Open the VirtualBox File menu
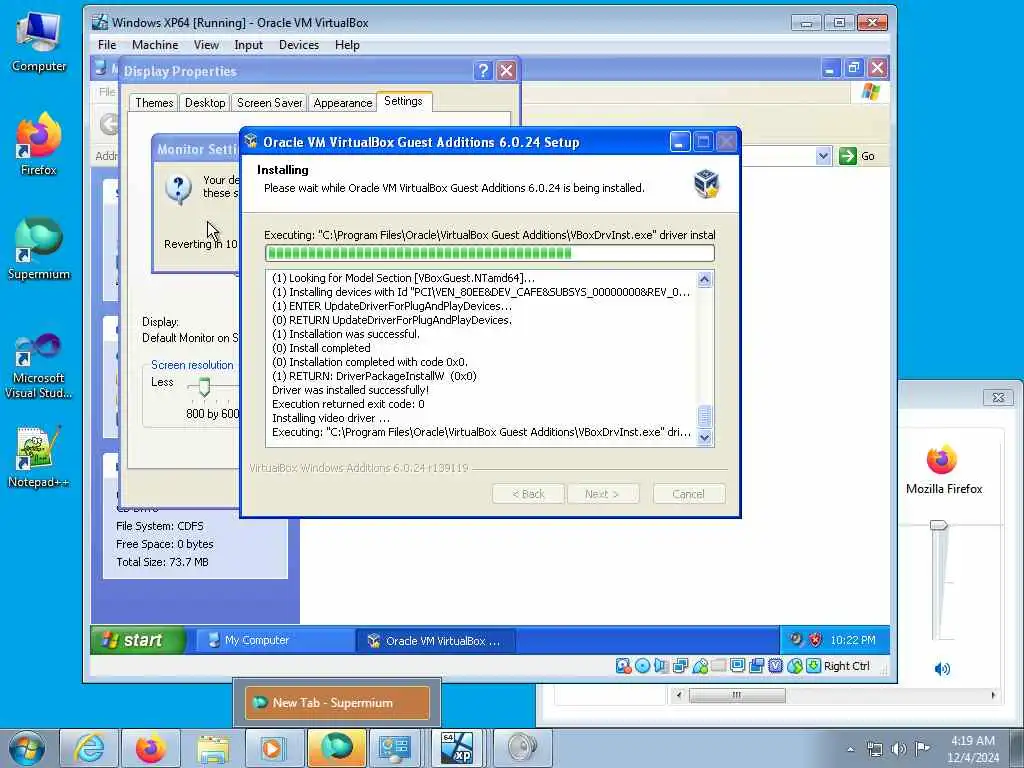The height and width of the screenshot is (768, 1024). click(x=107, y=45)
